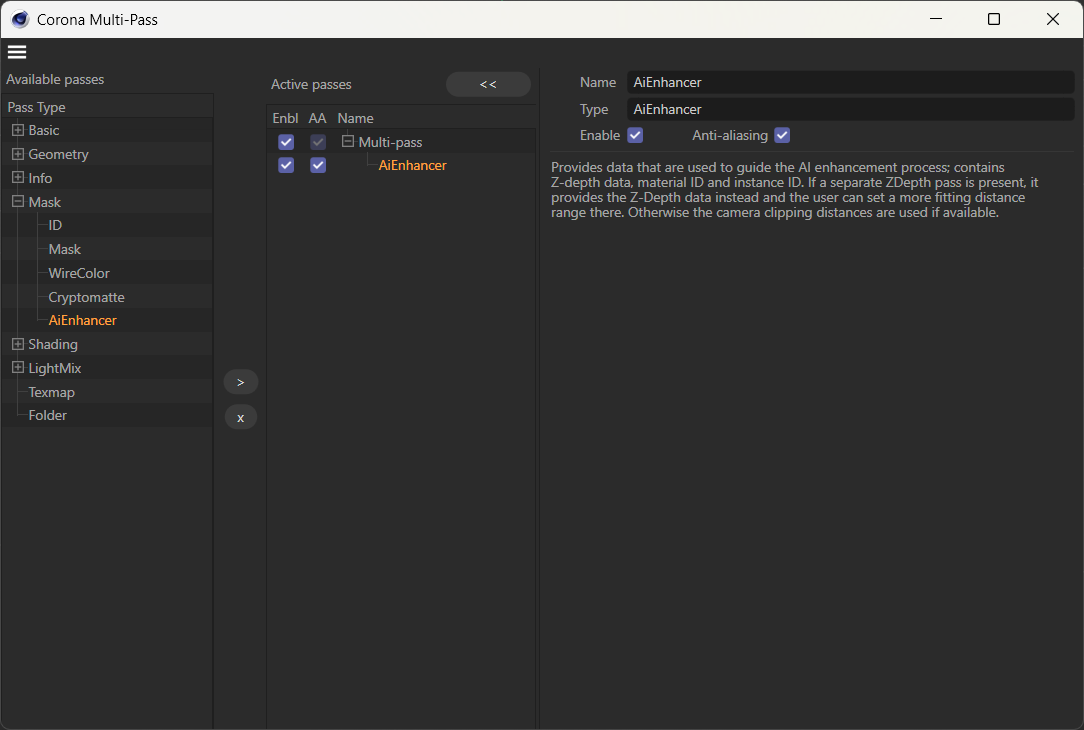The image size is (1084, 730).
Task: Select the Shading label in pass tree
Action: (53, 344)
